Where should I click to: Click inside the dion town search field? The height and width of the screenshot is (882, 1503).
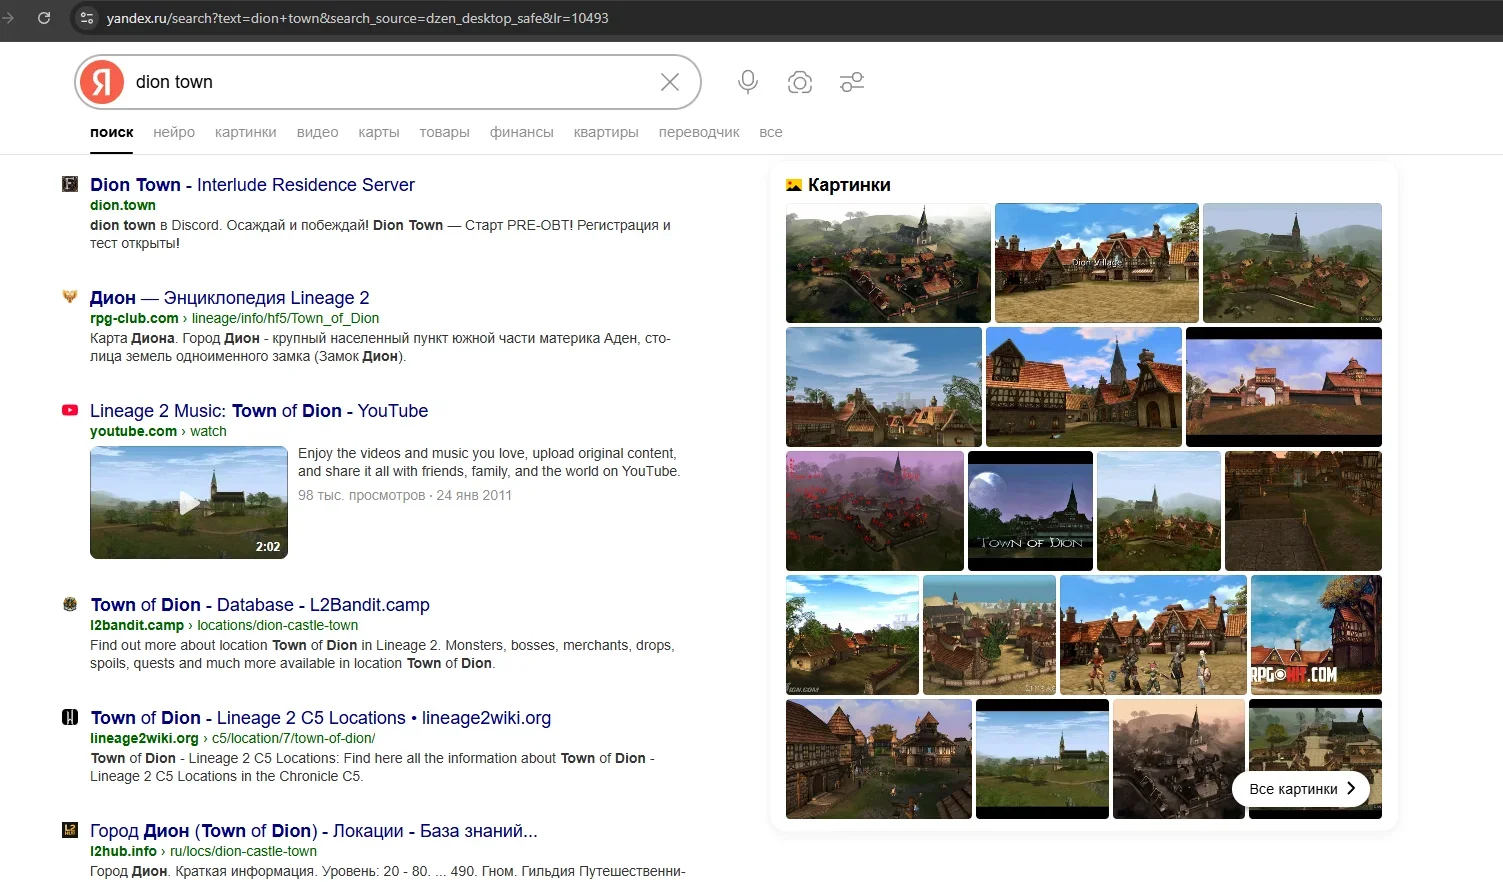[390, 82]
